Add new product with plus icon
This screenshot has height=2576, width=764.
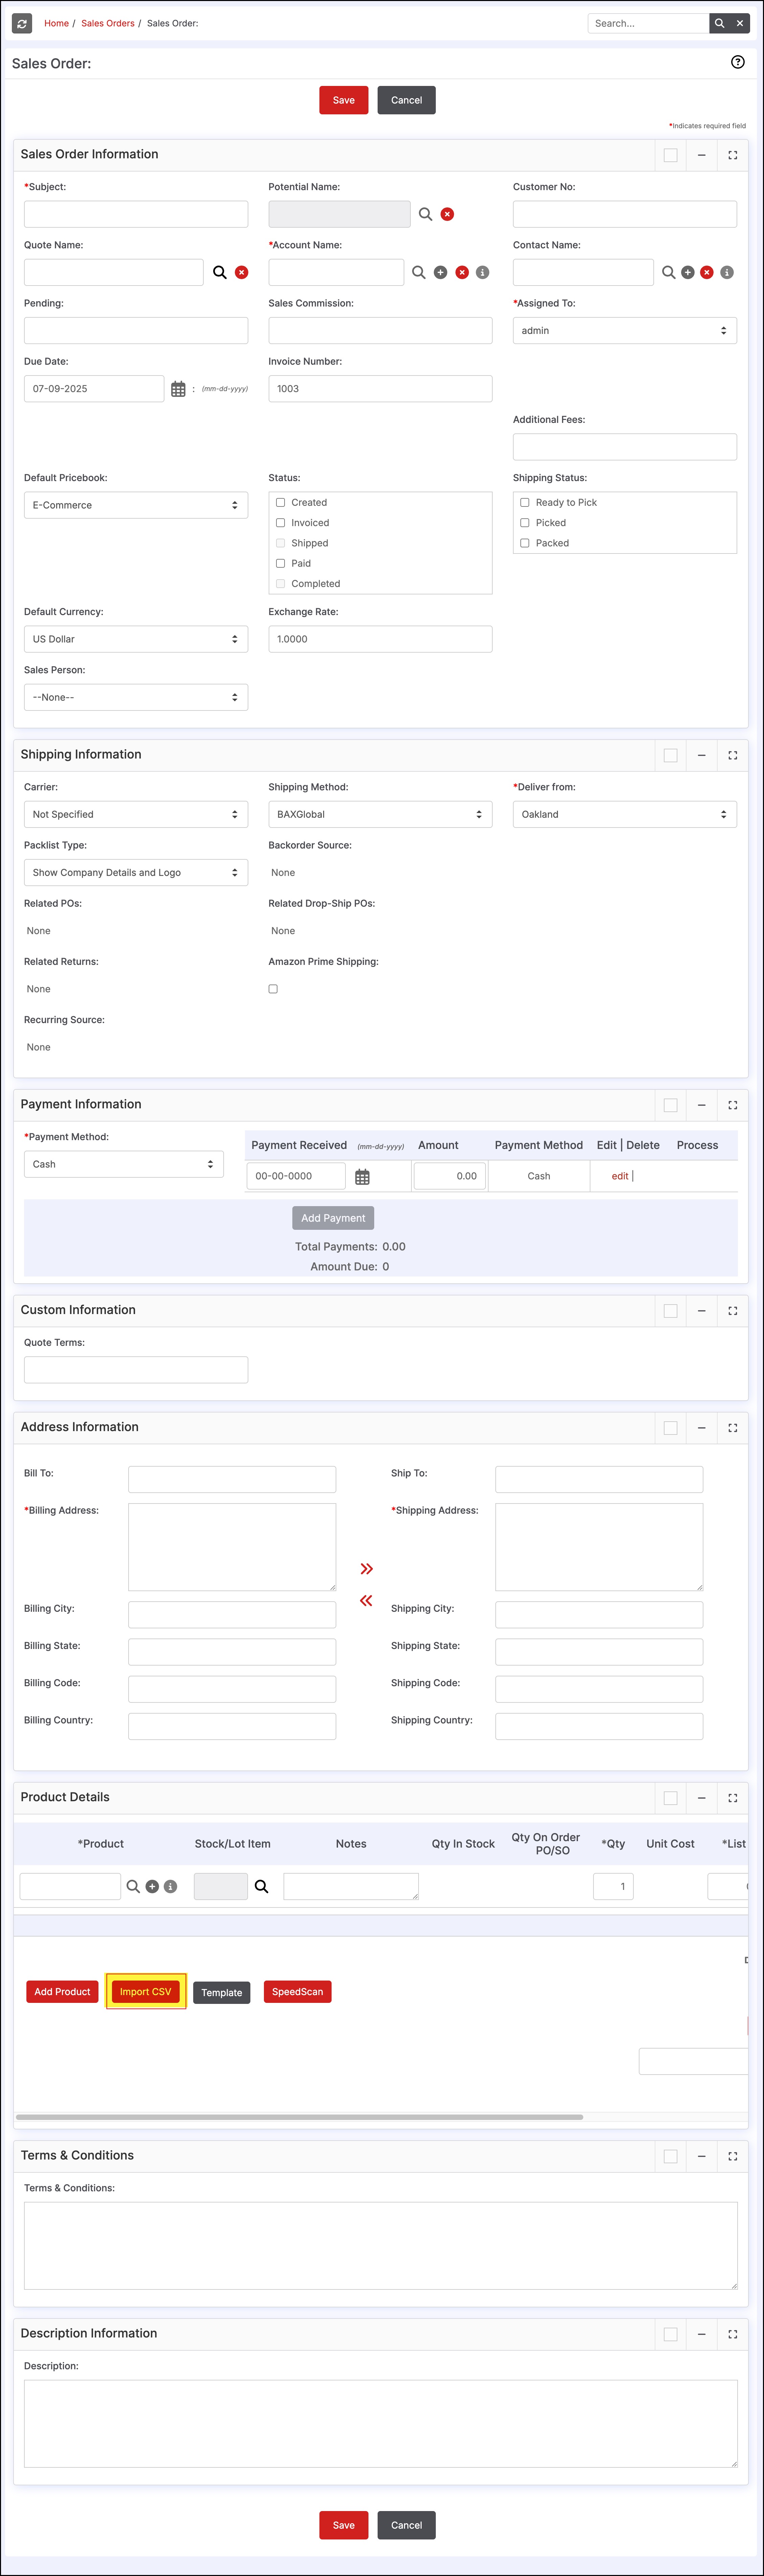click(152, 1886)
